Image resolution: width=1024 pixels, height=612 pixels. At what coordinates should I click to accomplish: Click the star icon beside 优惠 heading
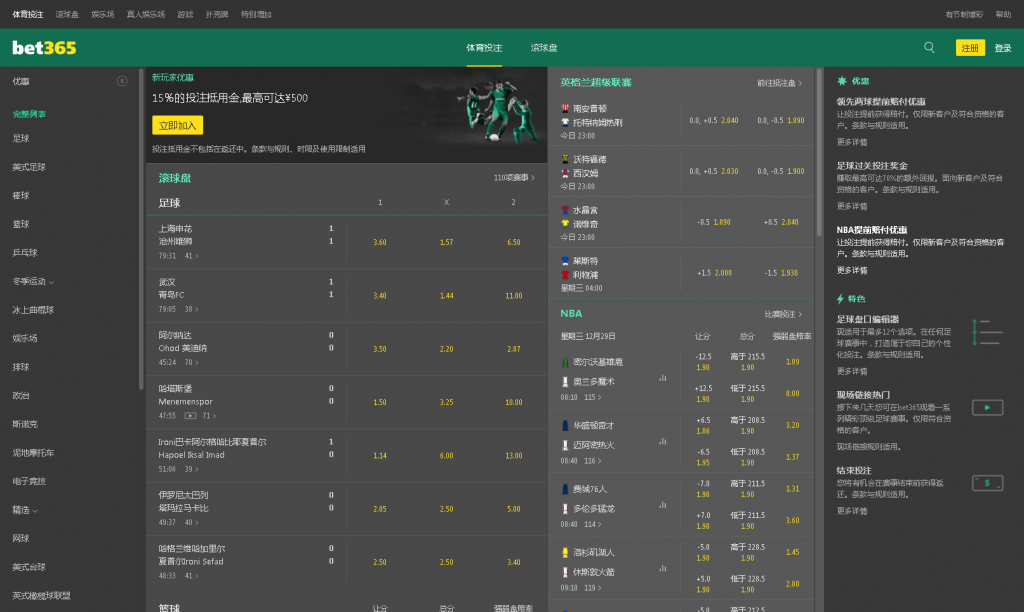(x=841, y=79)
